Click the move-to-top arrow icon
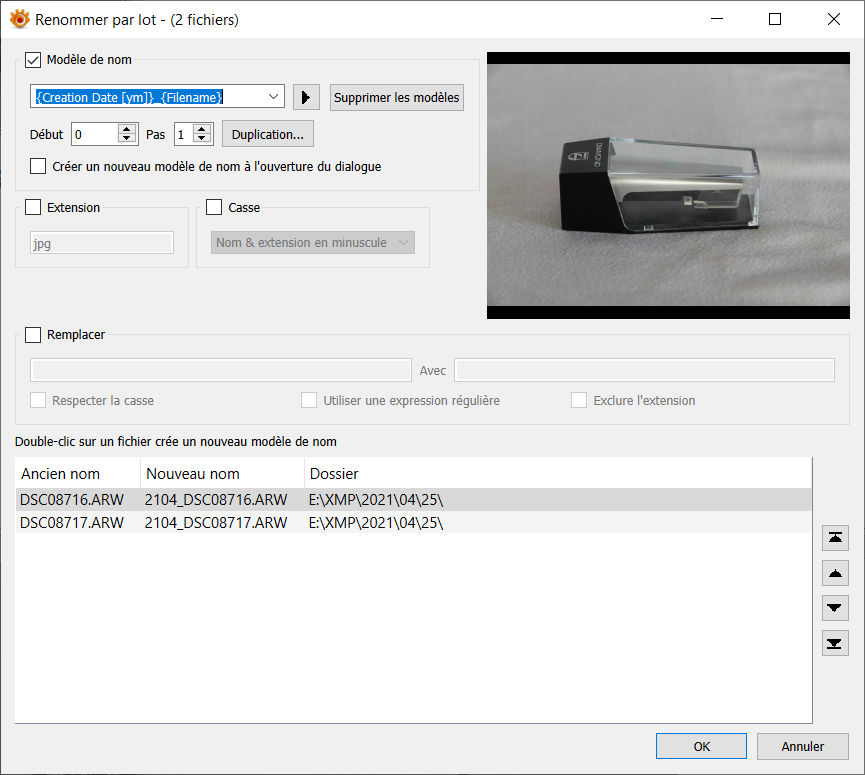Screen dimensions: 865x775 pyautogui.click(x=835, y=538)
